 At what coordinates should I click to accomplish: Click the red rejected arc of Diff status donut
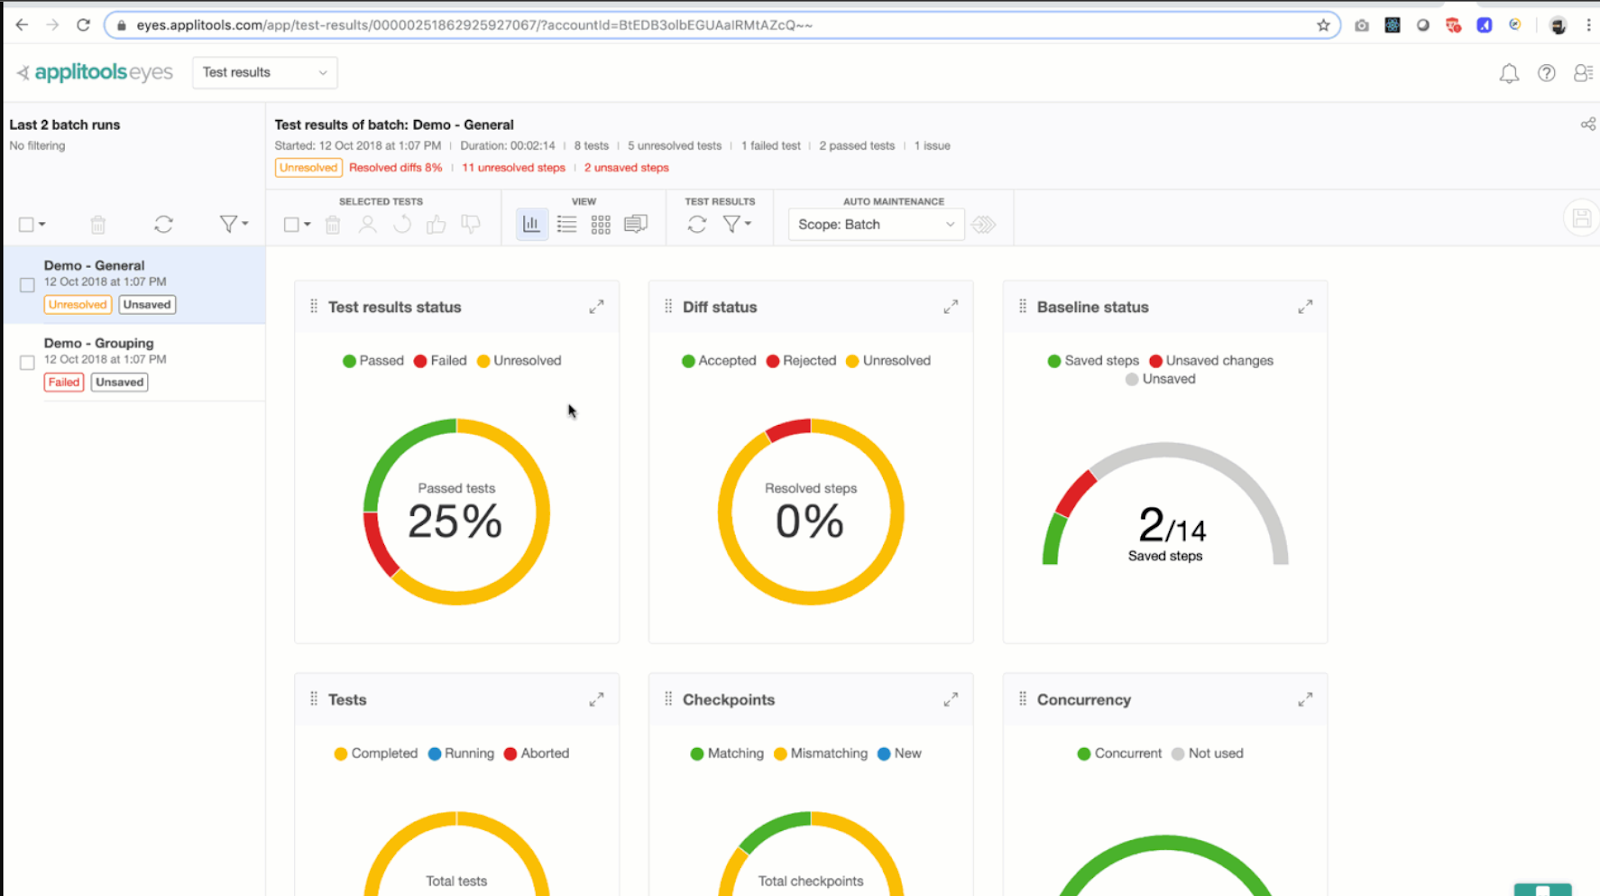(x=789, y=429)
